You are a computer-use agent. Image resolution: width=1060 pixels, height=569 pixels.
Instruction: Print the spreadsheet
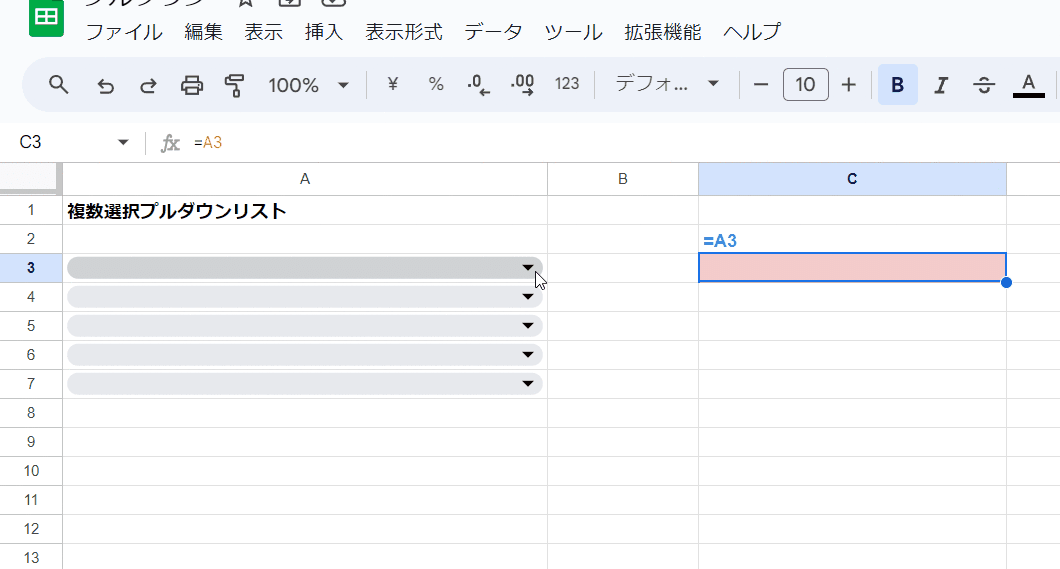[x=192, y=85]
